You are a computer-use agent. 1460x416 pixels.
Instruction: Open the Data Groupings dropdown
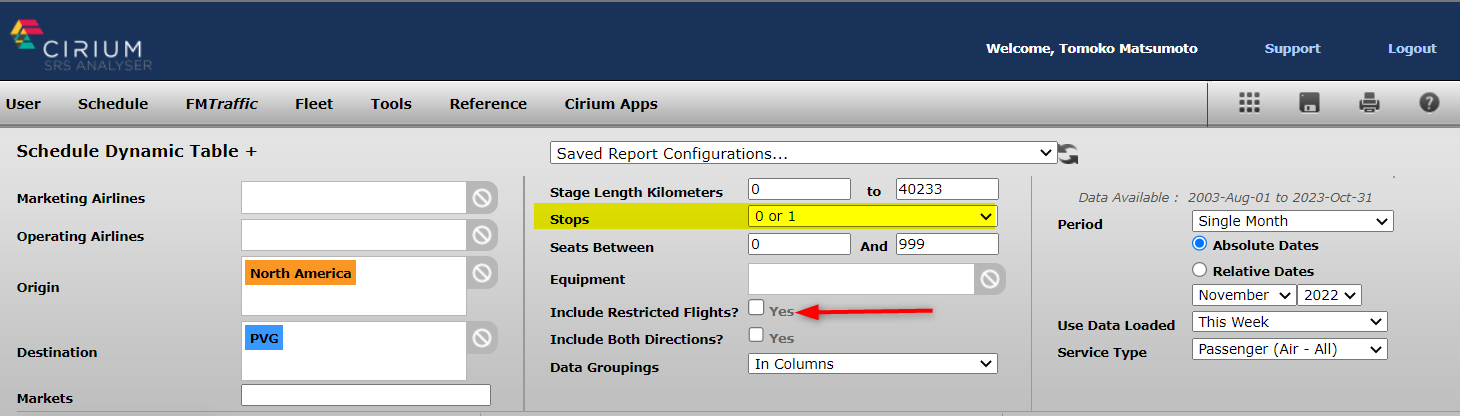coord(872,364)
